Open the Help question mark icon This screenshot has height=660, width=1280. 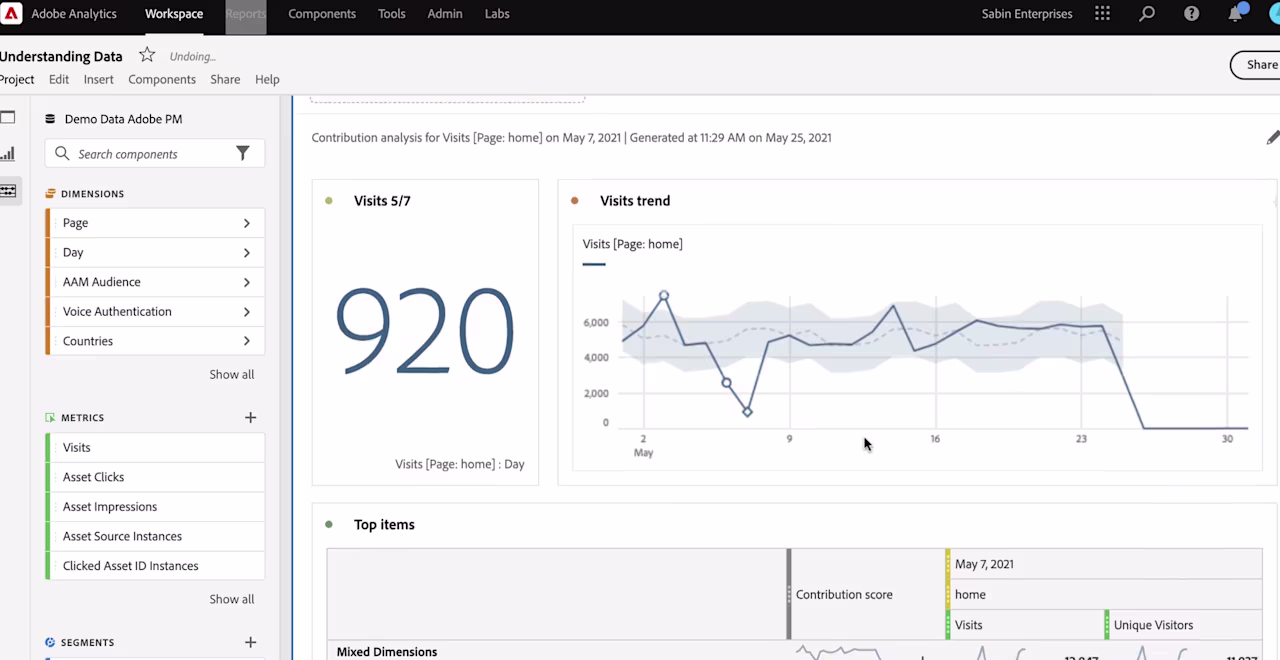(x=1192, y=14)
